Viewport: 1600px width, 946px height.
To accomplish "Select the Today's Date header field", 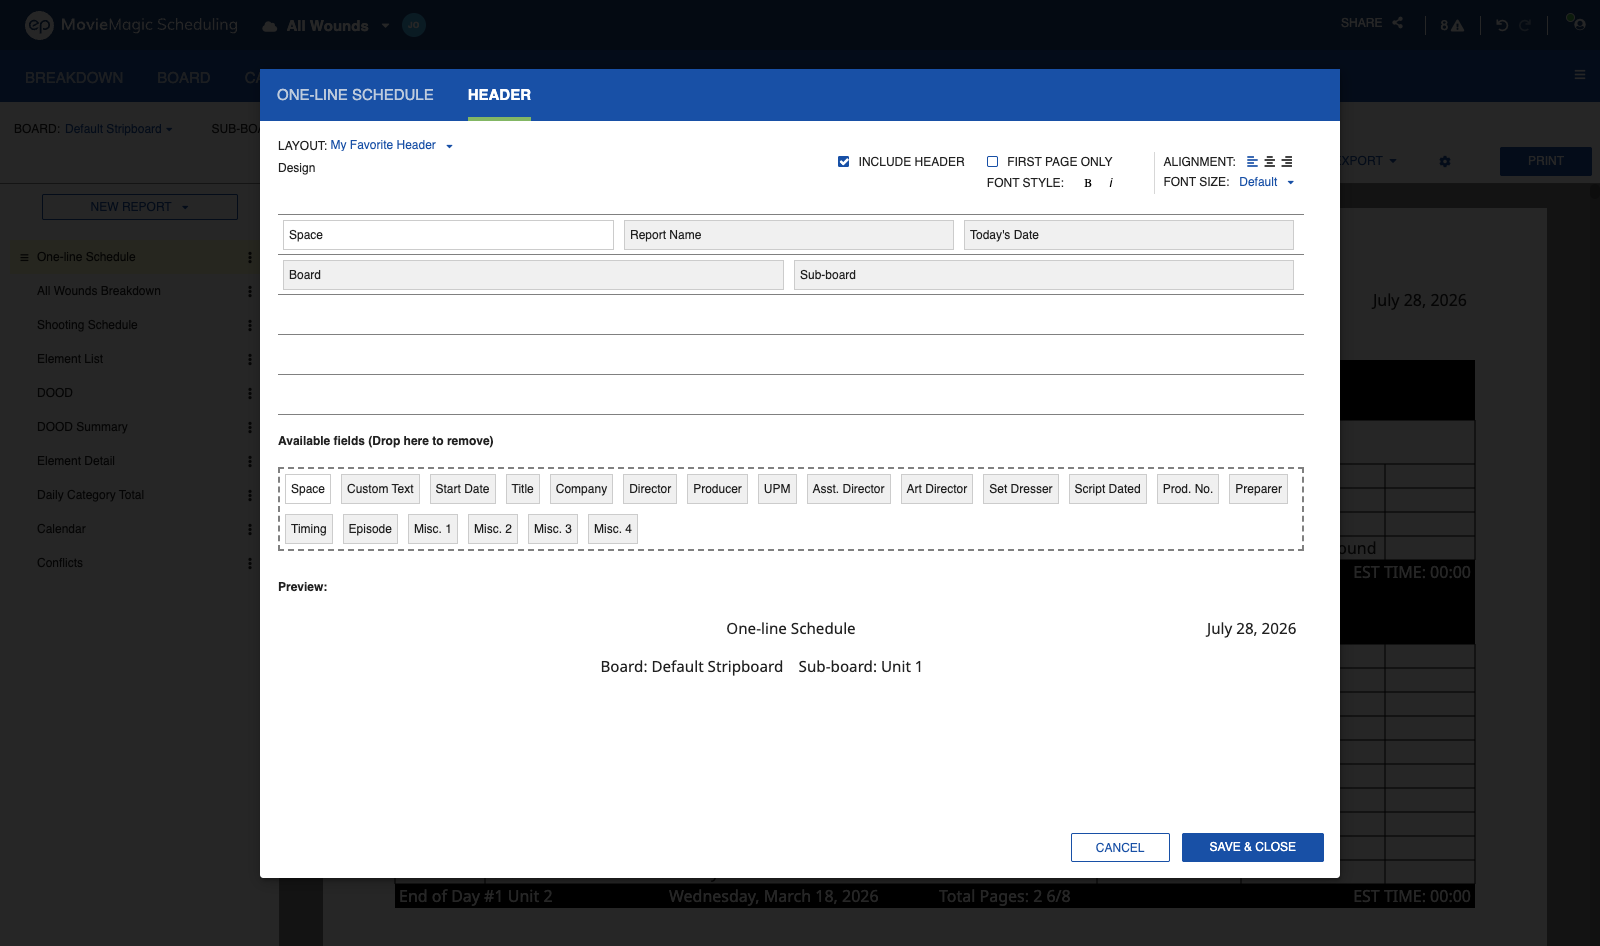I will (x=1129, y=235).
